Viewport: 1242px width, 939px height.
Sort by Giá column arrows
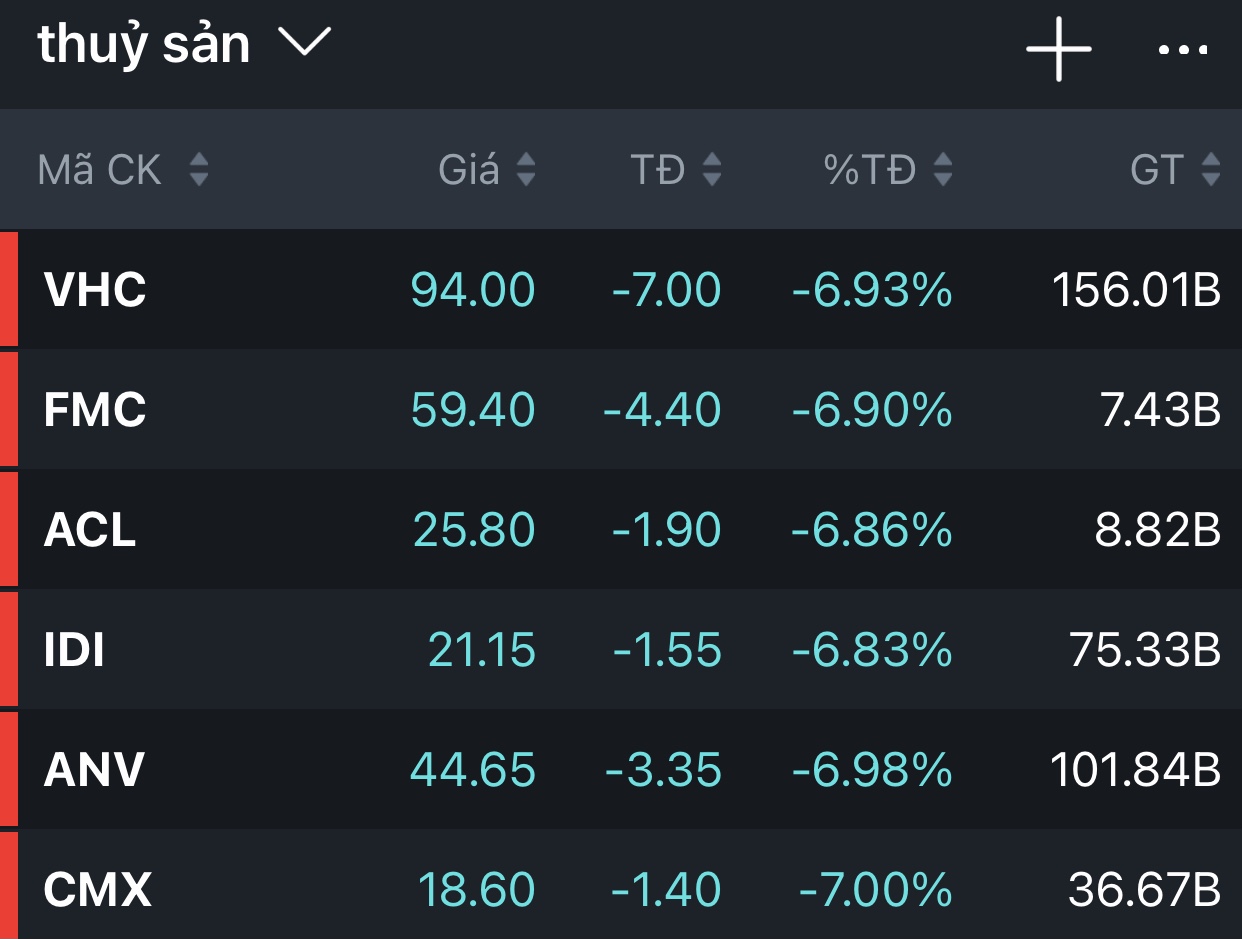coord(526,170)
